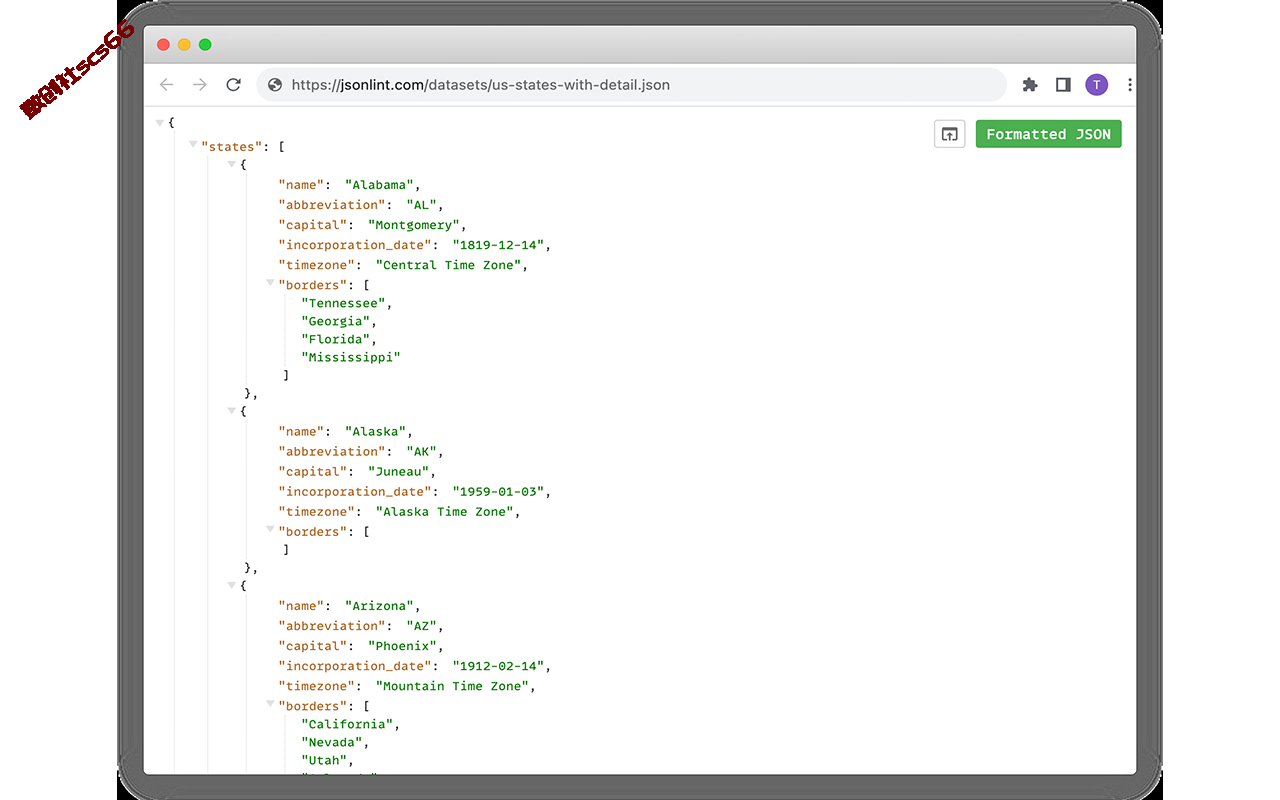The image size is (1280, 800).
Task: Click Alaska's "abbreviation" key
Action: [x=331, y=451]
